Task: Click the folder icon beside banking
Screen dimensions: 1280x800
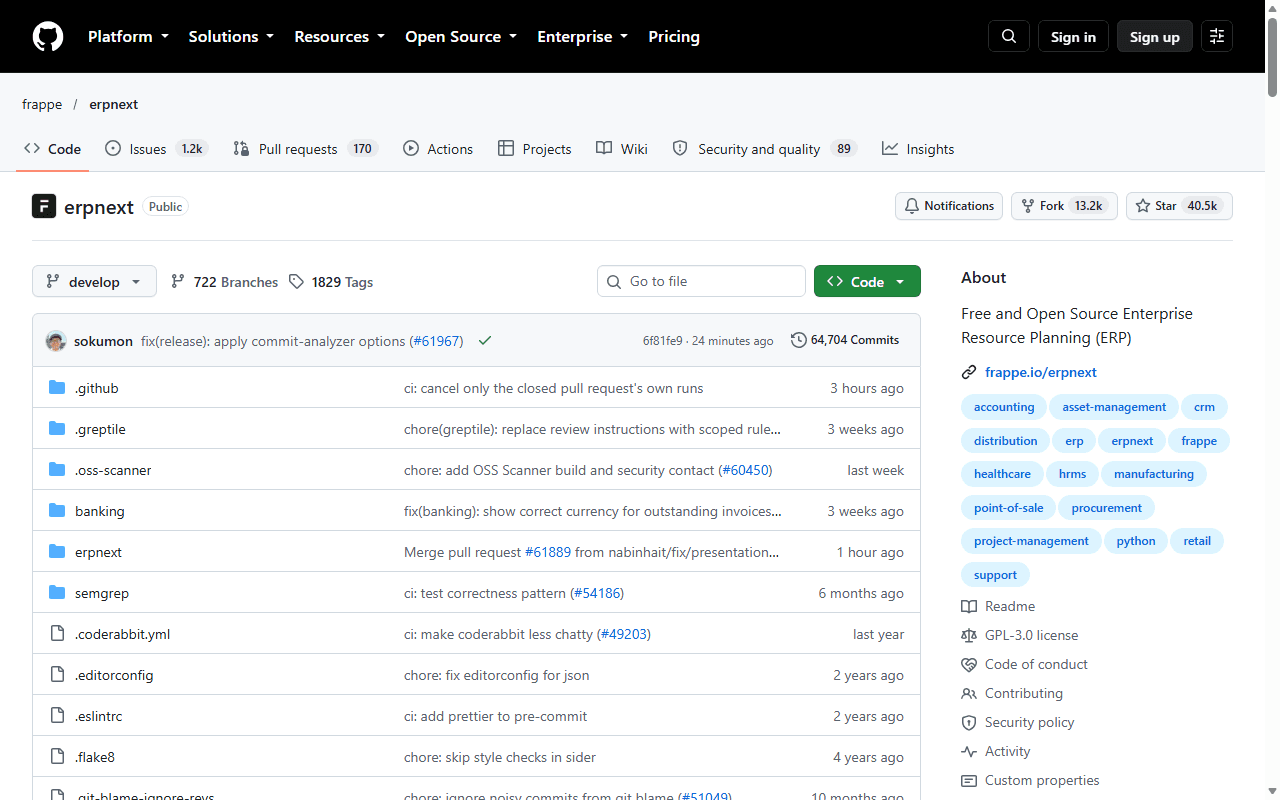Action: 57,511
